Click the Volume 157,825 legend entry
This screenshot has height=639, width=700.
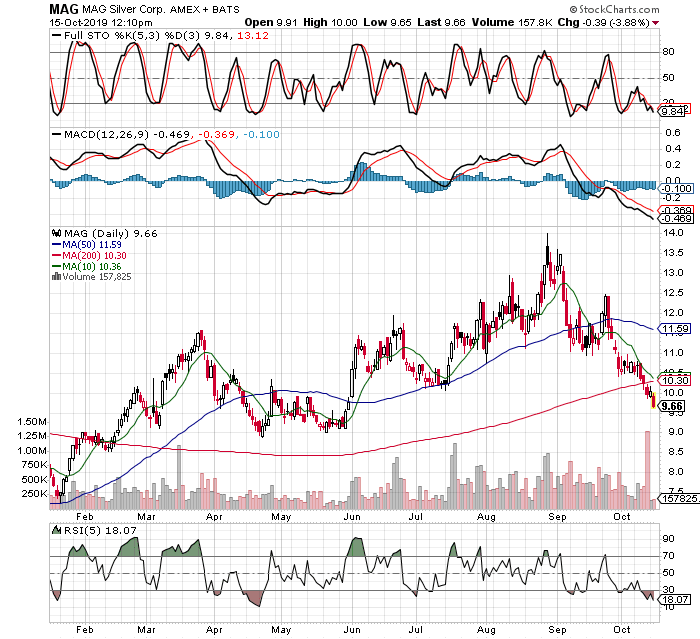pos(97,277)
